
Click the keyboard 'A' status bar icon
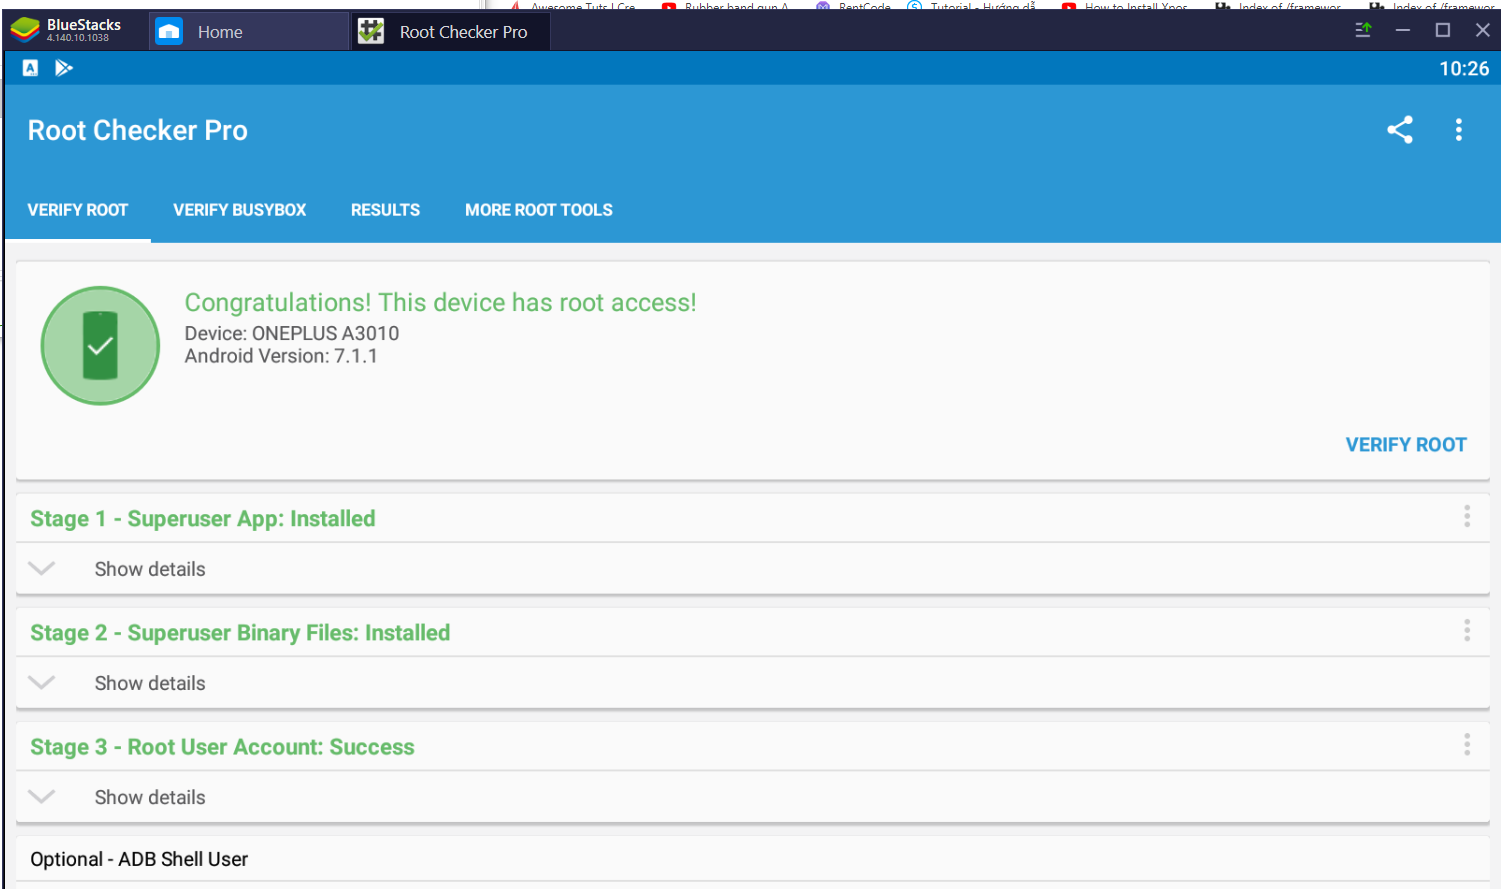pyautogui.click(x=31, y=68)
